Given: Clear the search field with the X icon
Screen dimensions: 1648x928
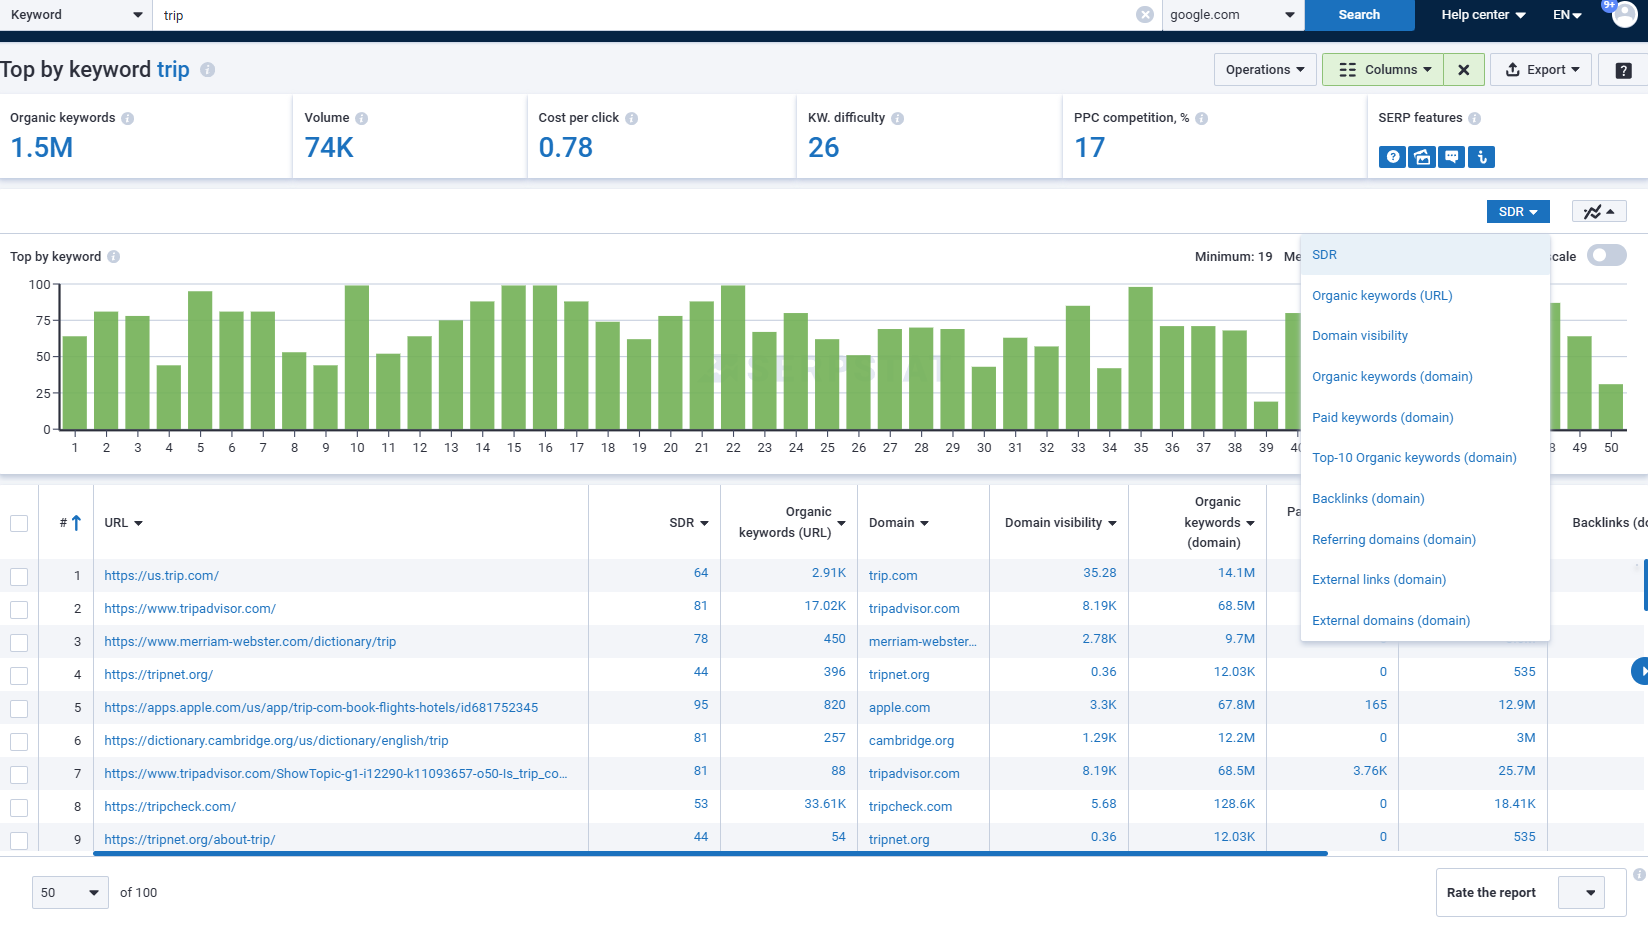Looking at the screenshot, I should tap(1145, 15).
